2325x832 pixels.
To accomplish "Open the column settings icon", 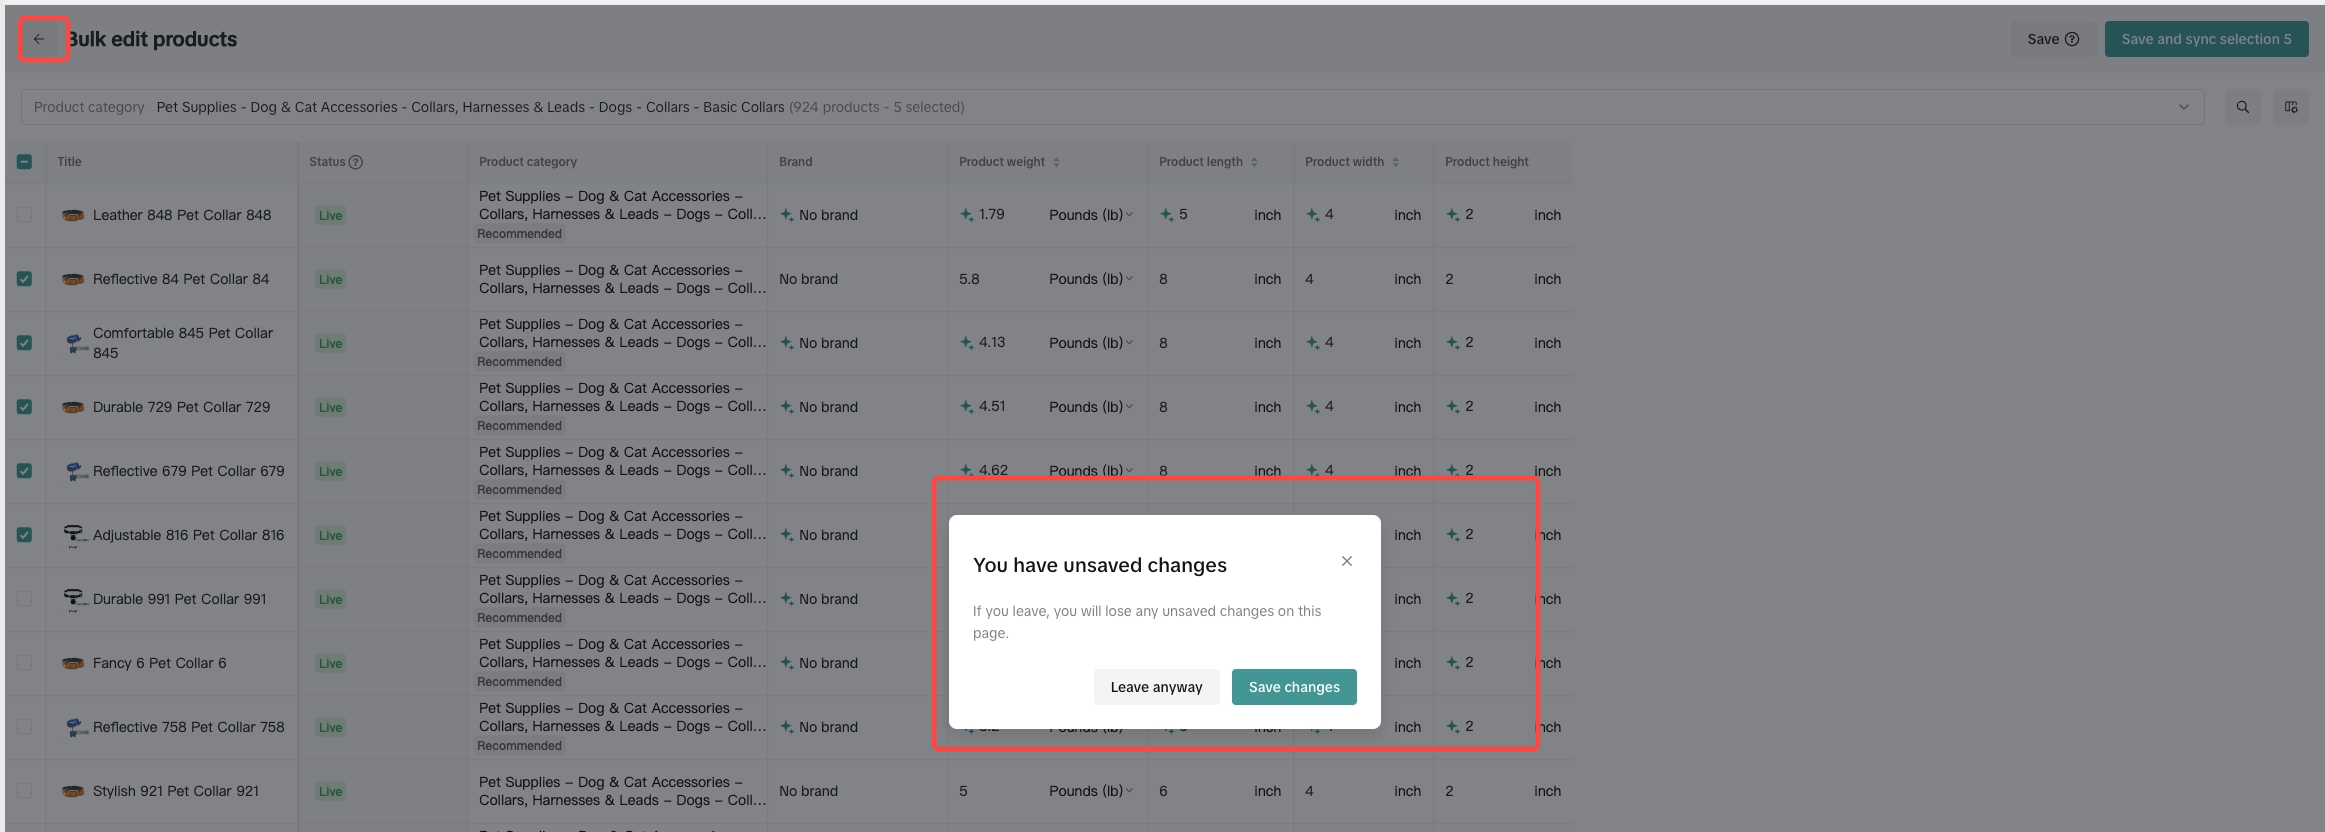I will 2290,107.
